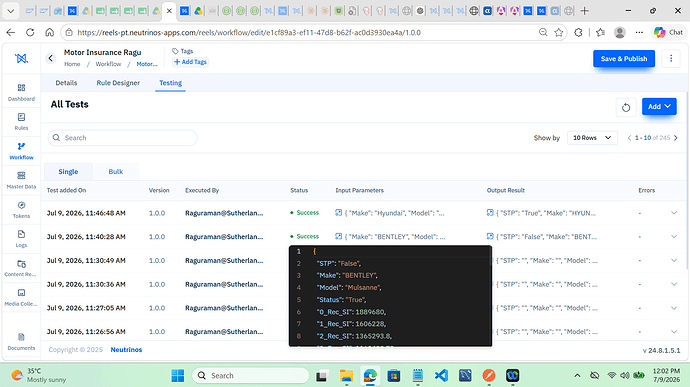Click the tests Search input field

tap(122, 138)
